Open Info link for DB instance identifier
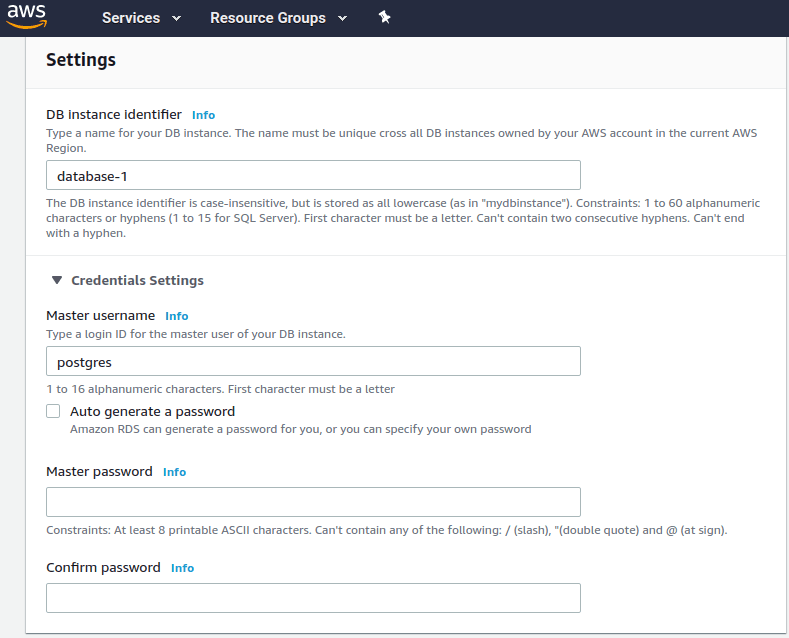The height and width of the screenshot is (638, 789). point(203,115)
